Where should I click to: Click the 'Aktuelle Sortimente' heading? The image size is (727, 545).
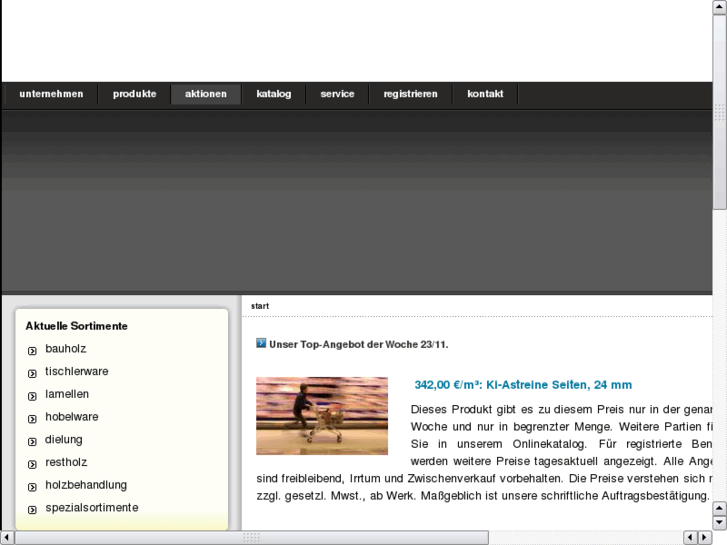77,326
